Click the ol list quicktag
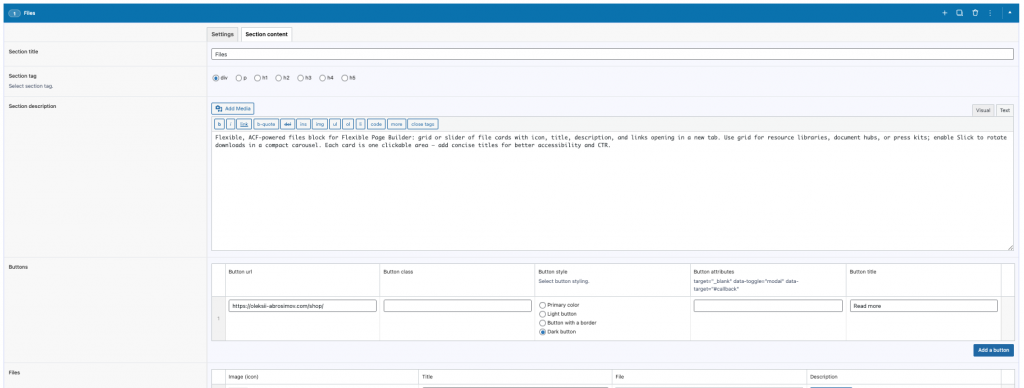The image size is (1024, 388). pyautogui.click(x=349, y=123)
